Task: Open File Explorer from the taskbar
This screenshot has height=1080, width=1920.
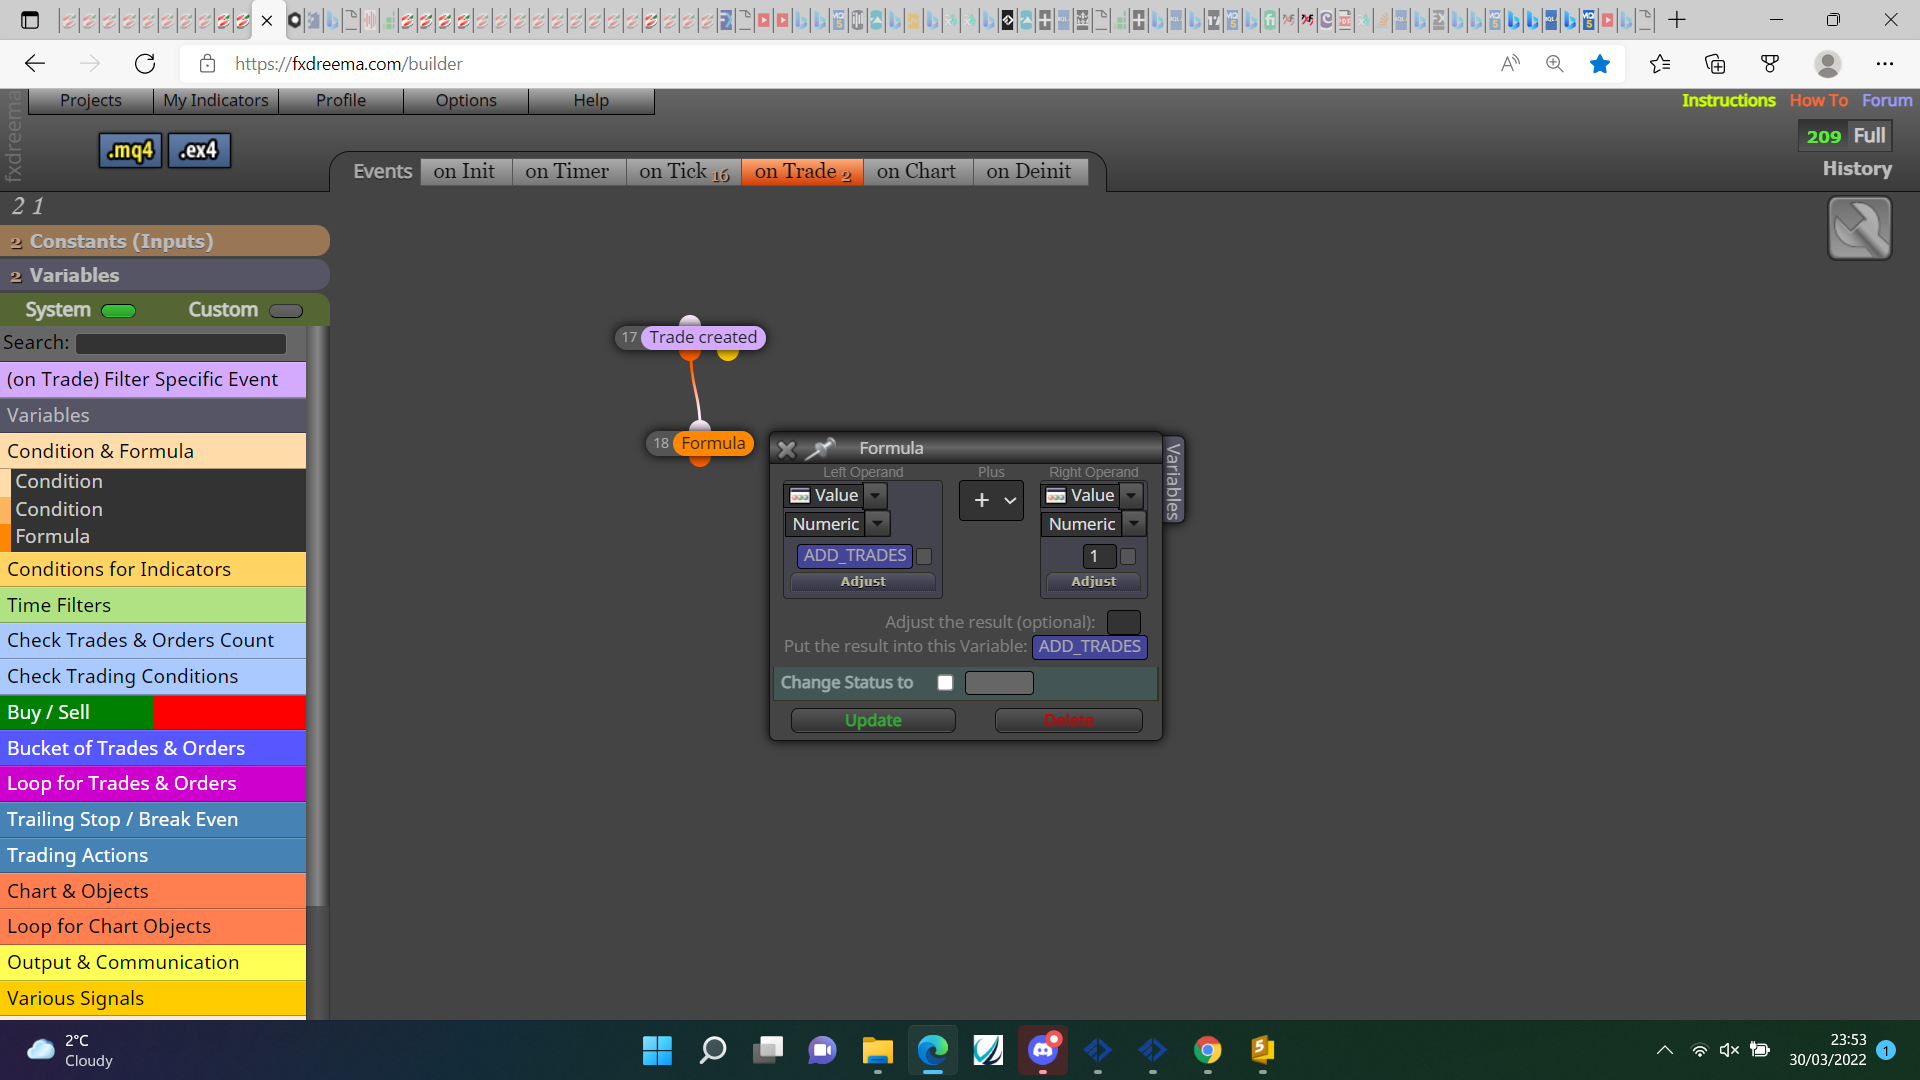Action: pyautogui.click(x=877, y=1050)
